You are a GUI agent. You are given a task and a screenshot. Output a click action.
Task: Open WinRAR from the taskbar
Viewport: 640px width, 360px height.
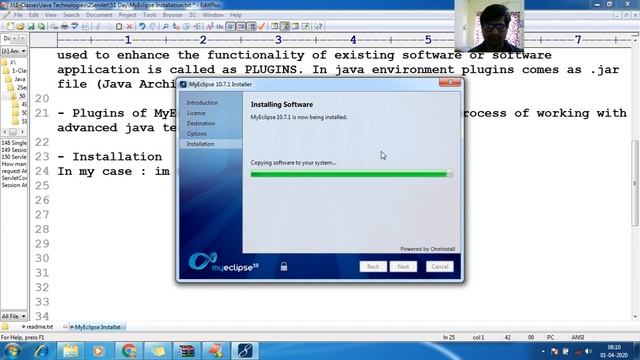(187, 351)
